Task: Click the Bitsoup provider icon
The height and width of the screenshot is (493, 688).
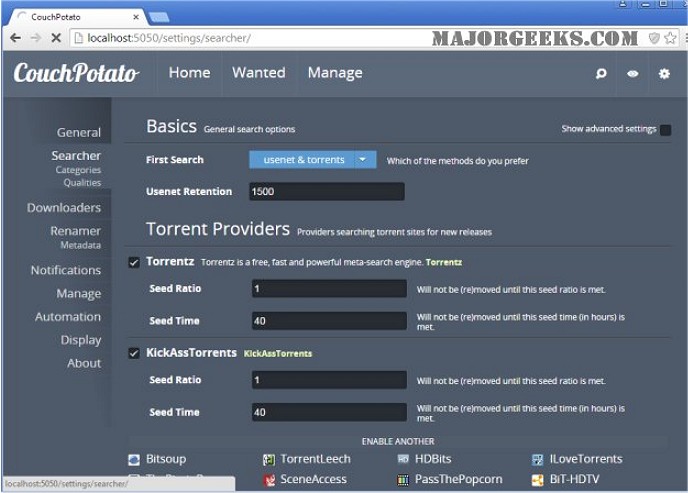Action: 134,460
